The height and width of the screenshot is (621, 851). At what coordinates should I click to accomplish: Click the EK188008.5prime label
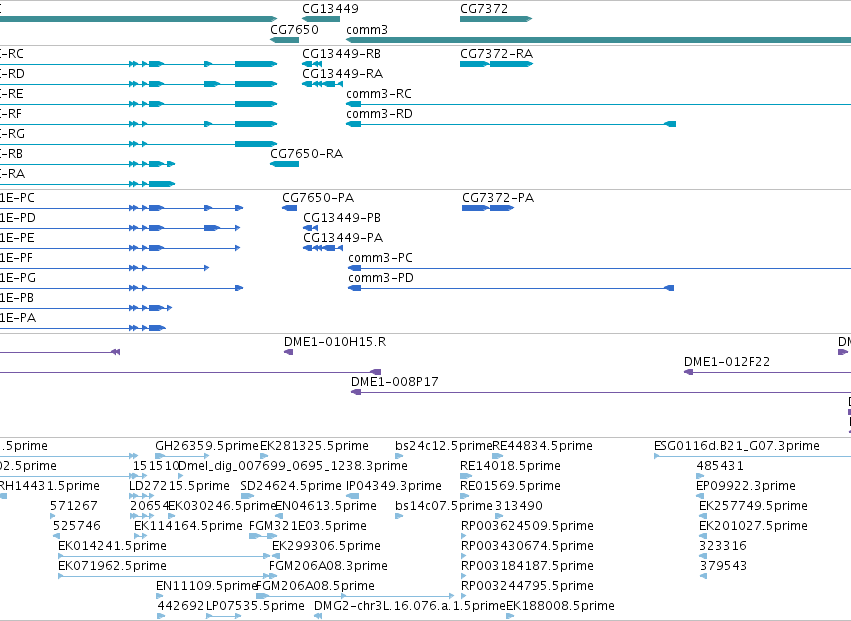tap(560, 605)
